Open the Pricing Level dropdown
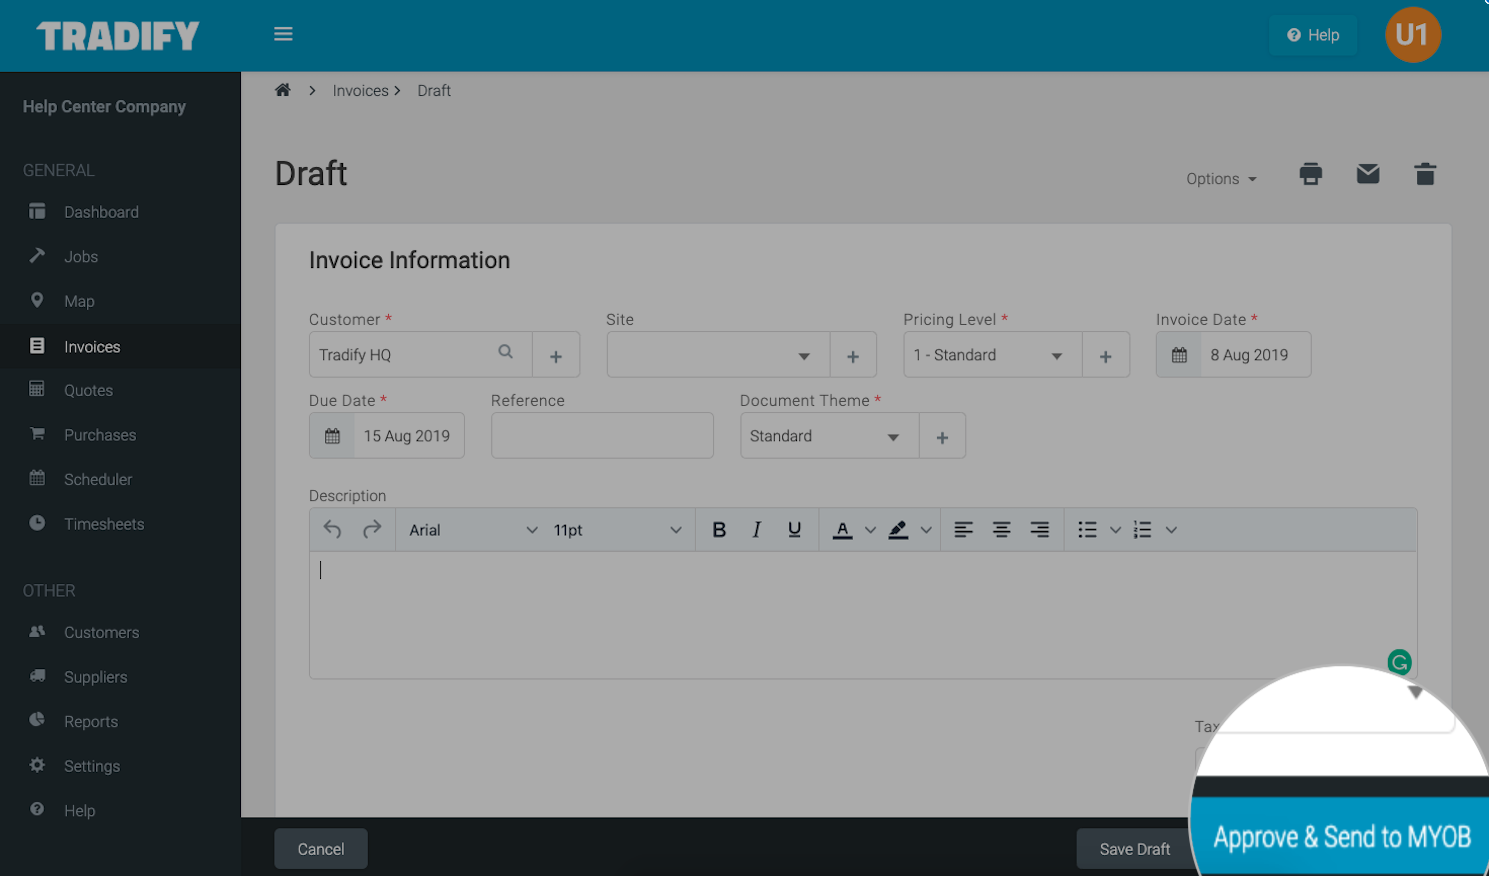The height and width of the screenshot is (876, 1489). [x=993, y=355]
